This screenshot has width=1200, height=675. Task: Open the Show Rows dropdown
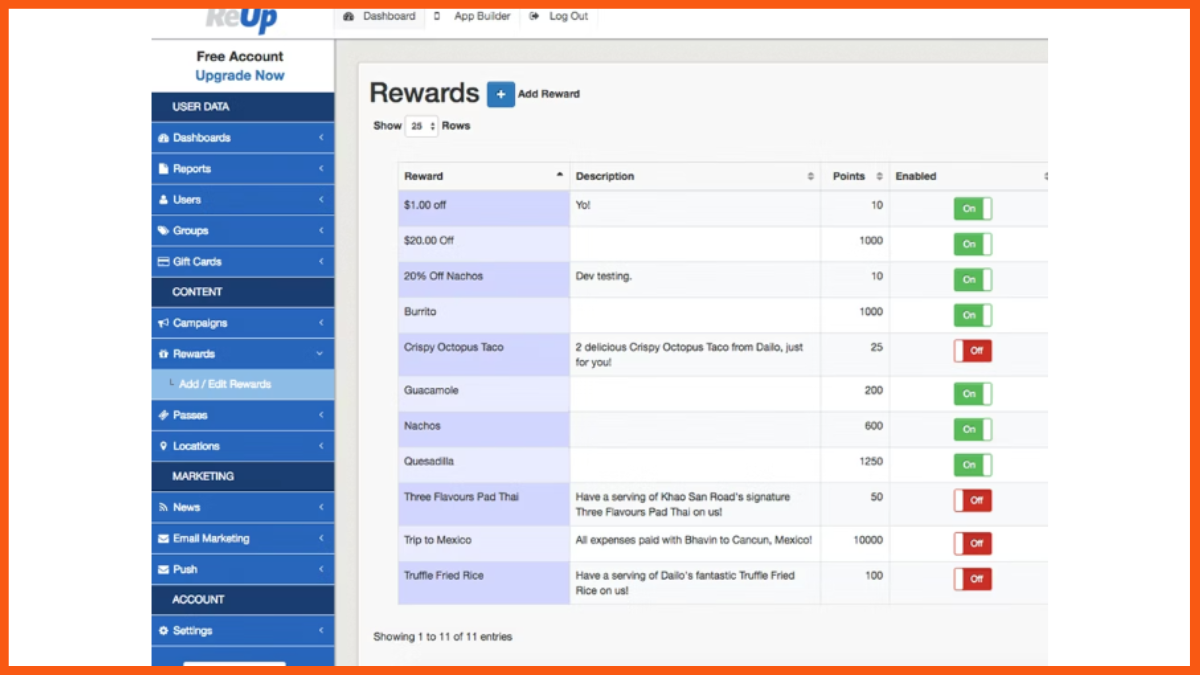coord(420,125)
